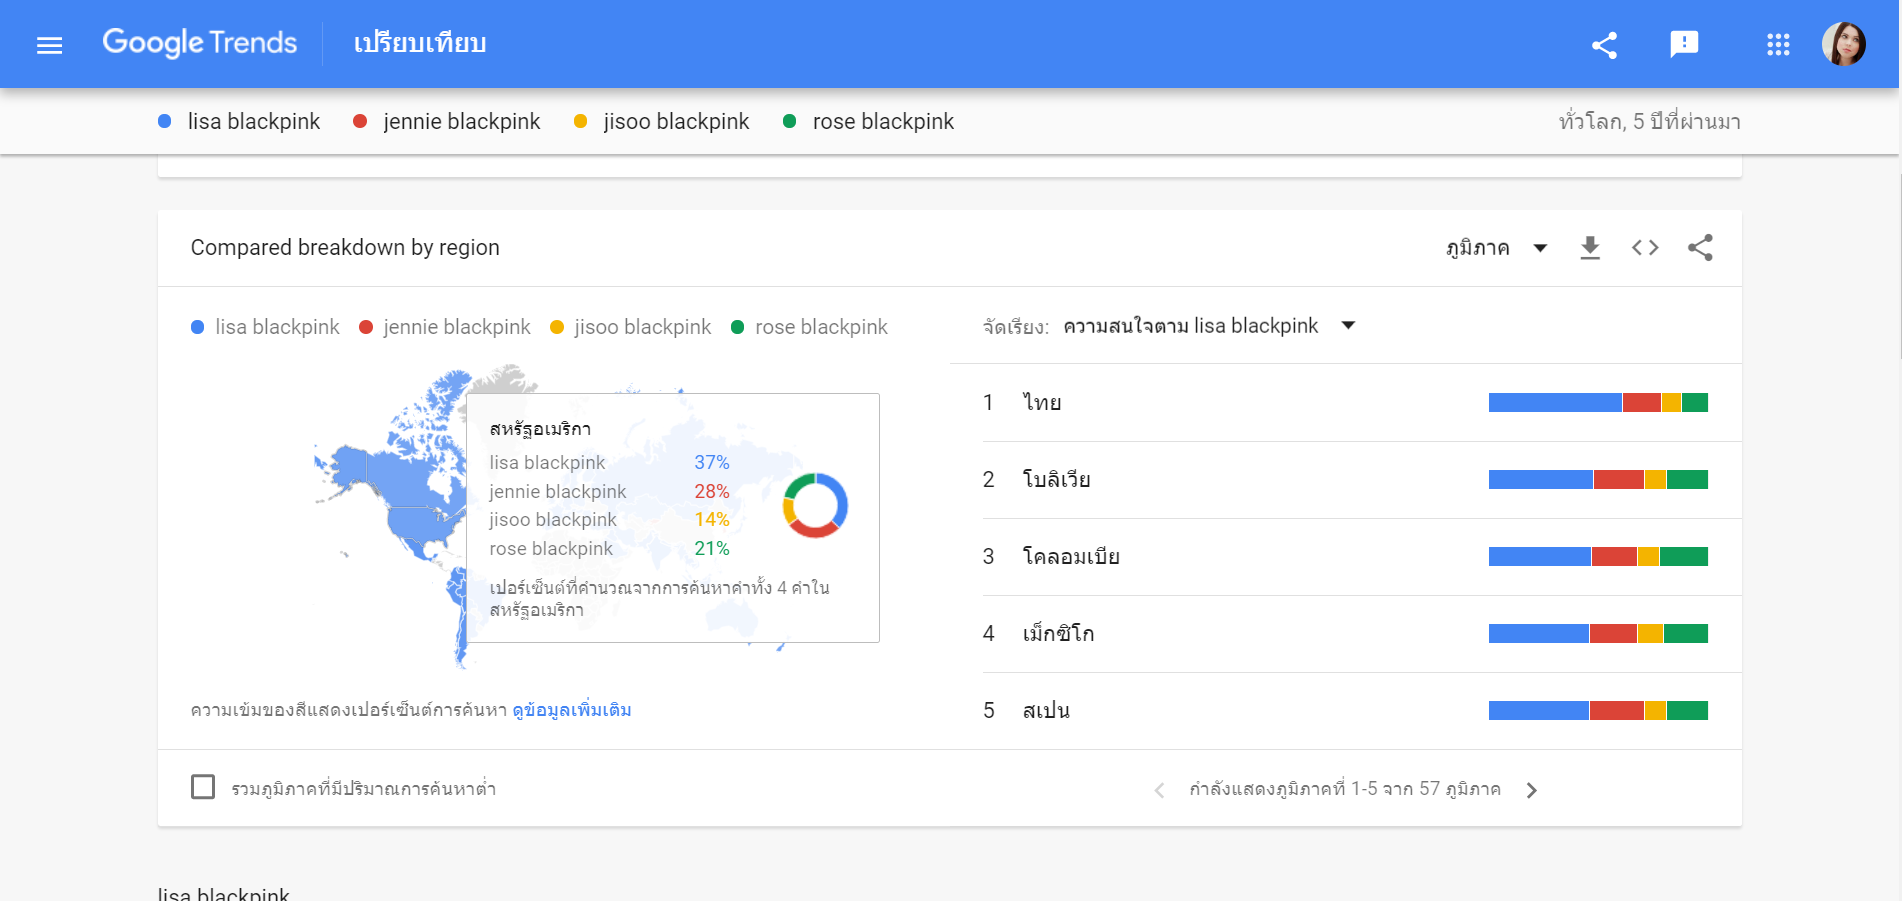Screen dimensions: 1902x901
Task: Click the 37% value in the tooltip
Action: (712, 463)
